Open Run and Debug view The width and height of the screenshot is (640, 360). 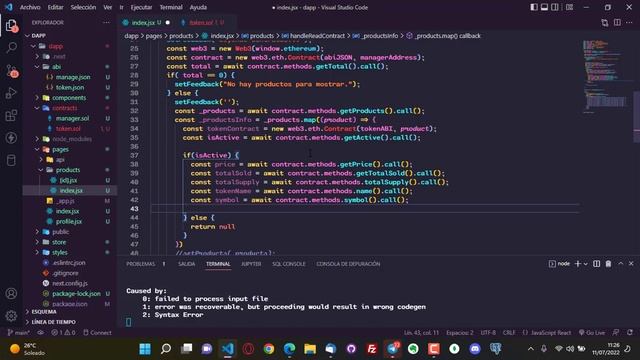pyautogui.click(x=11, y=93)
